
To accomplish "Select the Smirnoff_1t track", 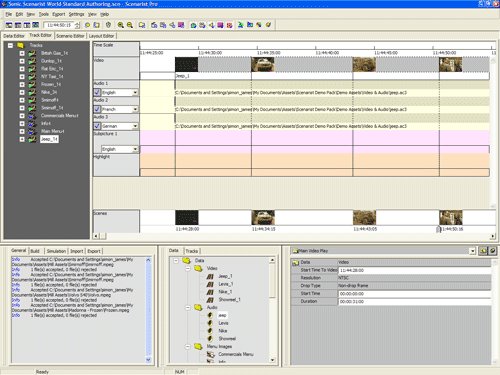I will coord(52,108).
